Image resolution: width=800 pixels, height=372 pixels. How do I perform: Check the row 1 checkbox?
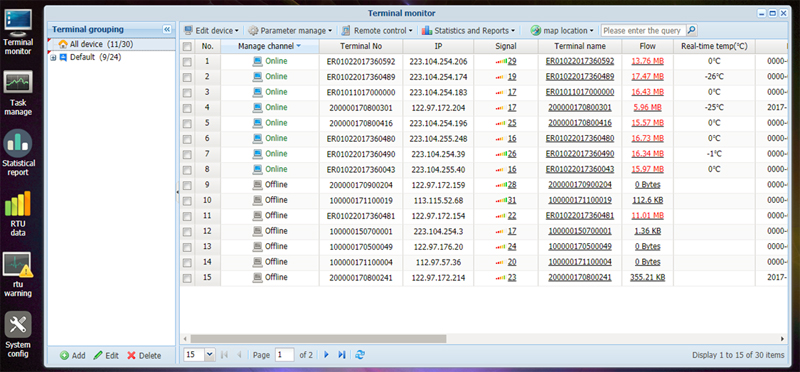(187, 62)
